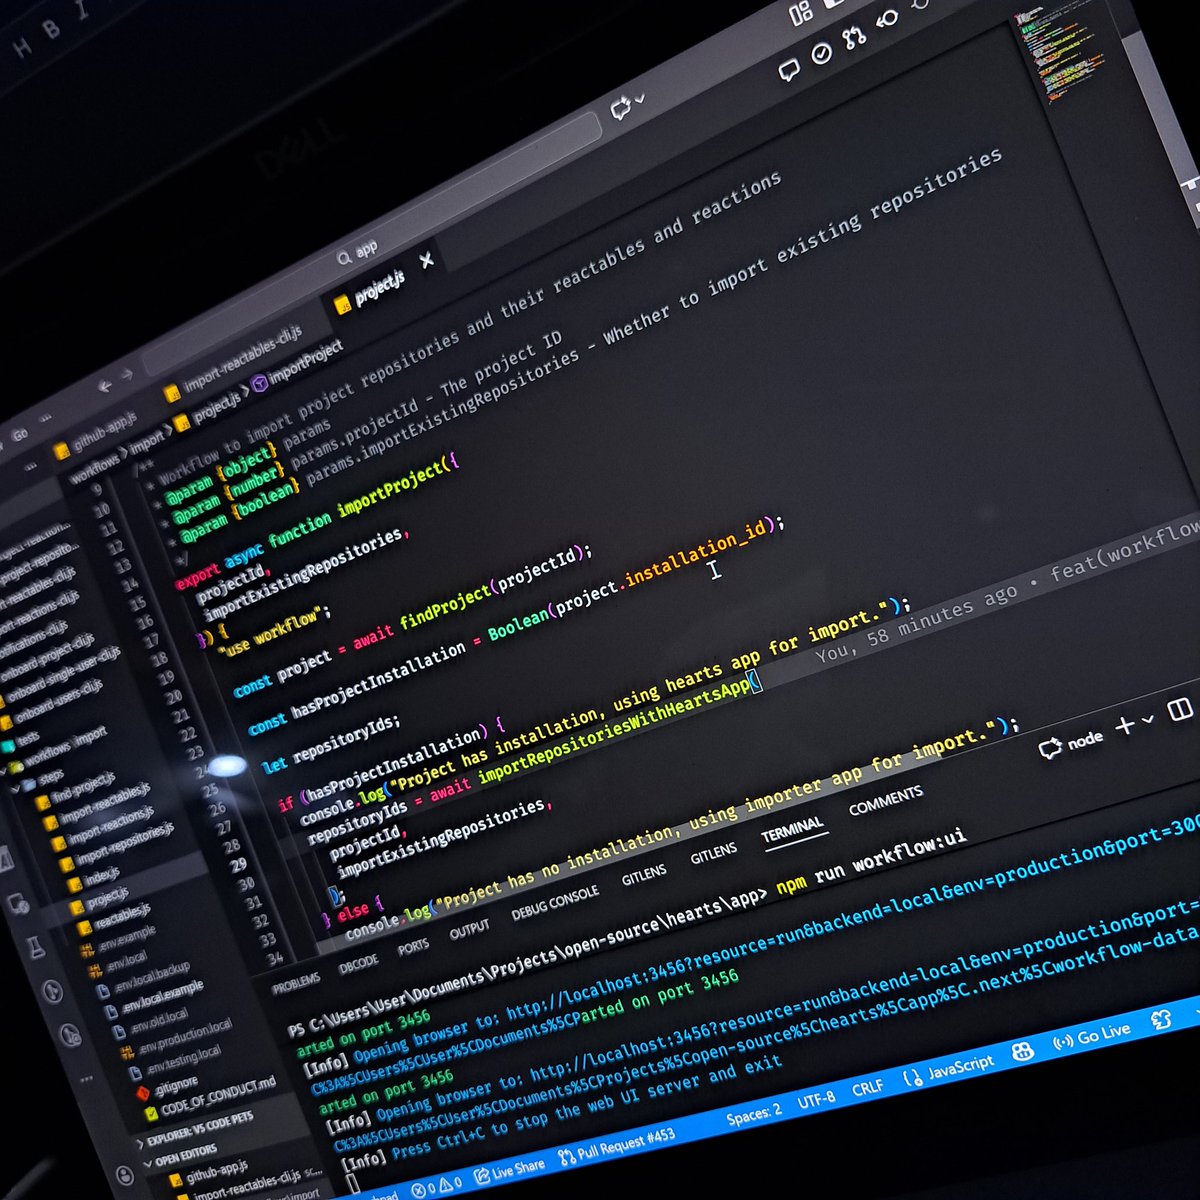Open the new terminal dropdown chevron
The height and width of the screenshot is (1200, 1200).
(1147, 719)
